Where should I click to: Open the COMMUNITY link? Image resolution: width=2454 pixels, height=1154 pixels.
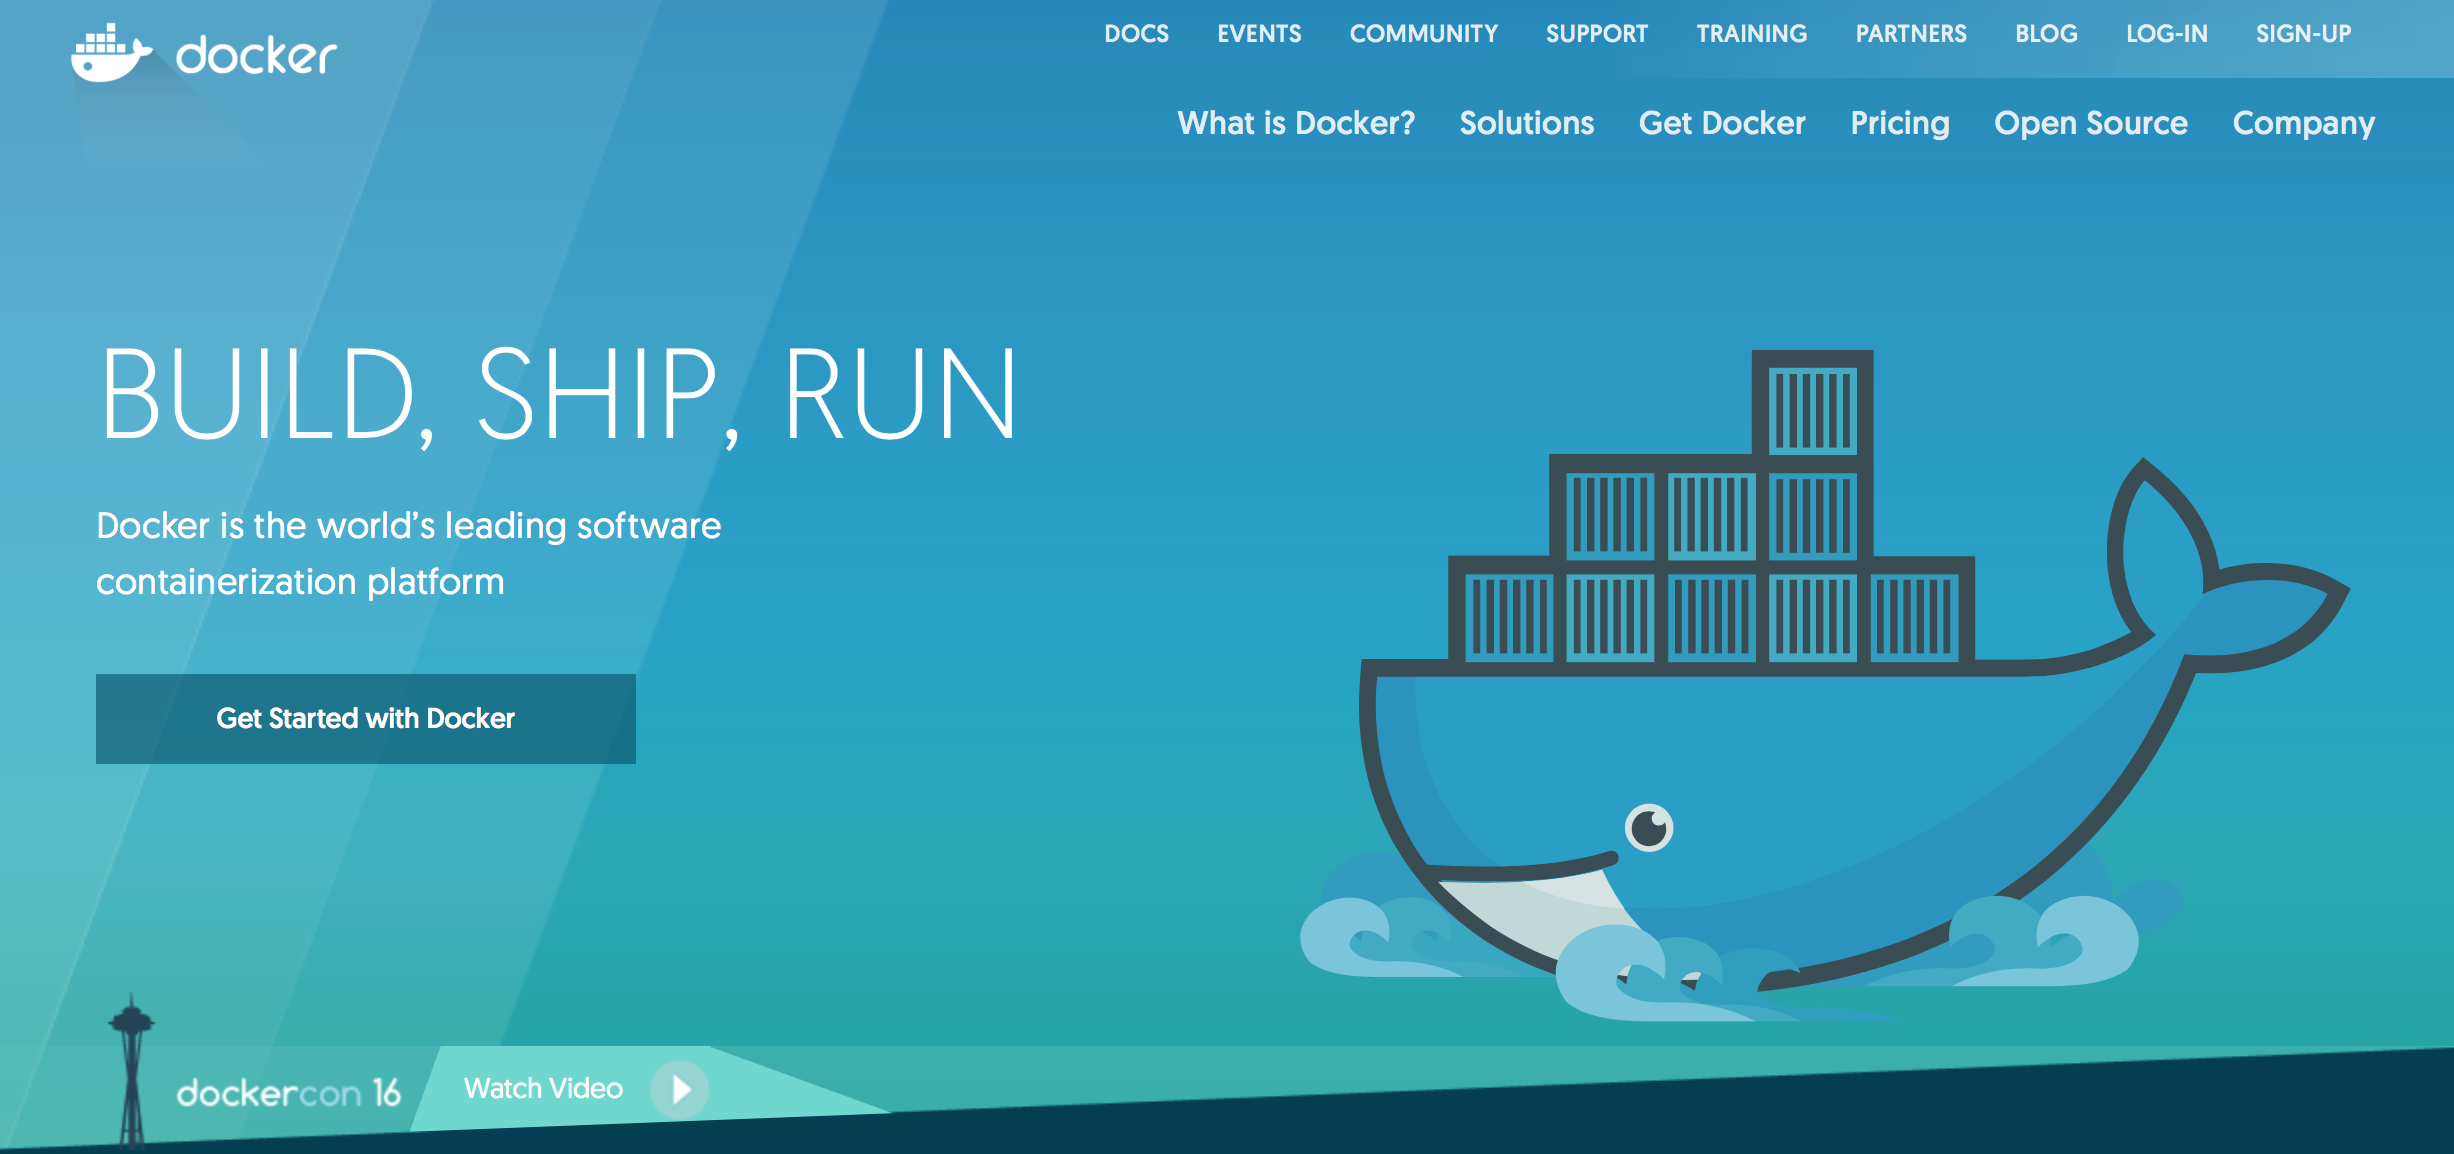[x=1423, y=34]
